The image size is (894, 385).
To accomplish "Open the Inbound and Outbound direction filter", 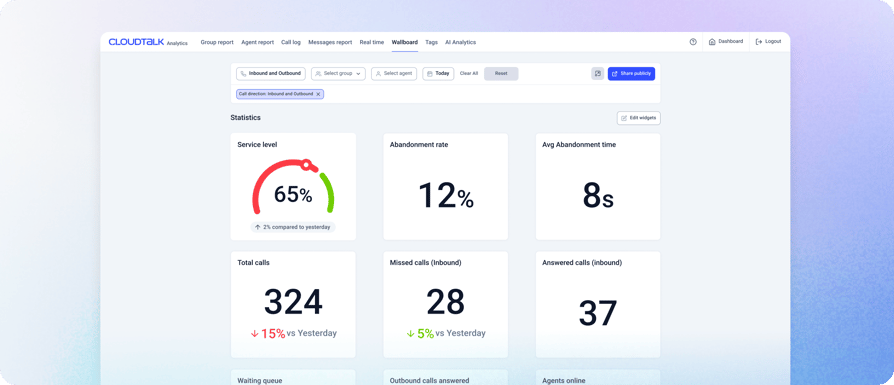I will pos(271,74).
